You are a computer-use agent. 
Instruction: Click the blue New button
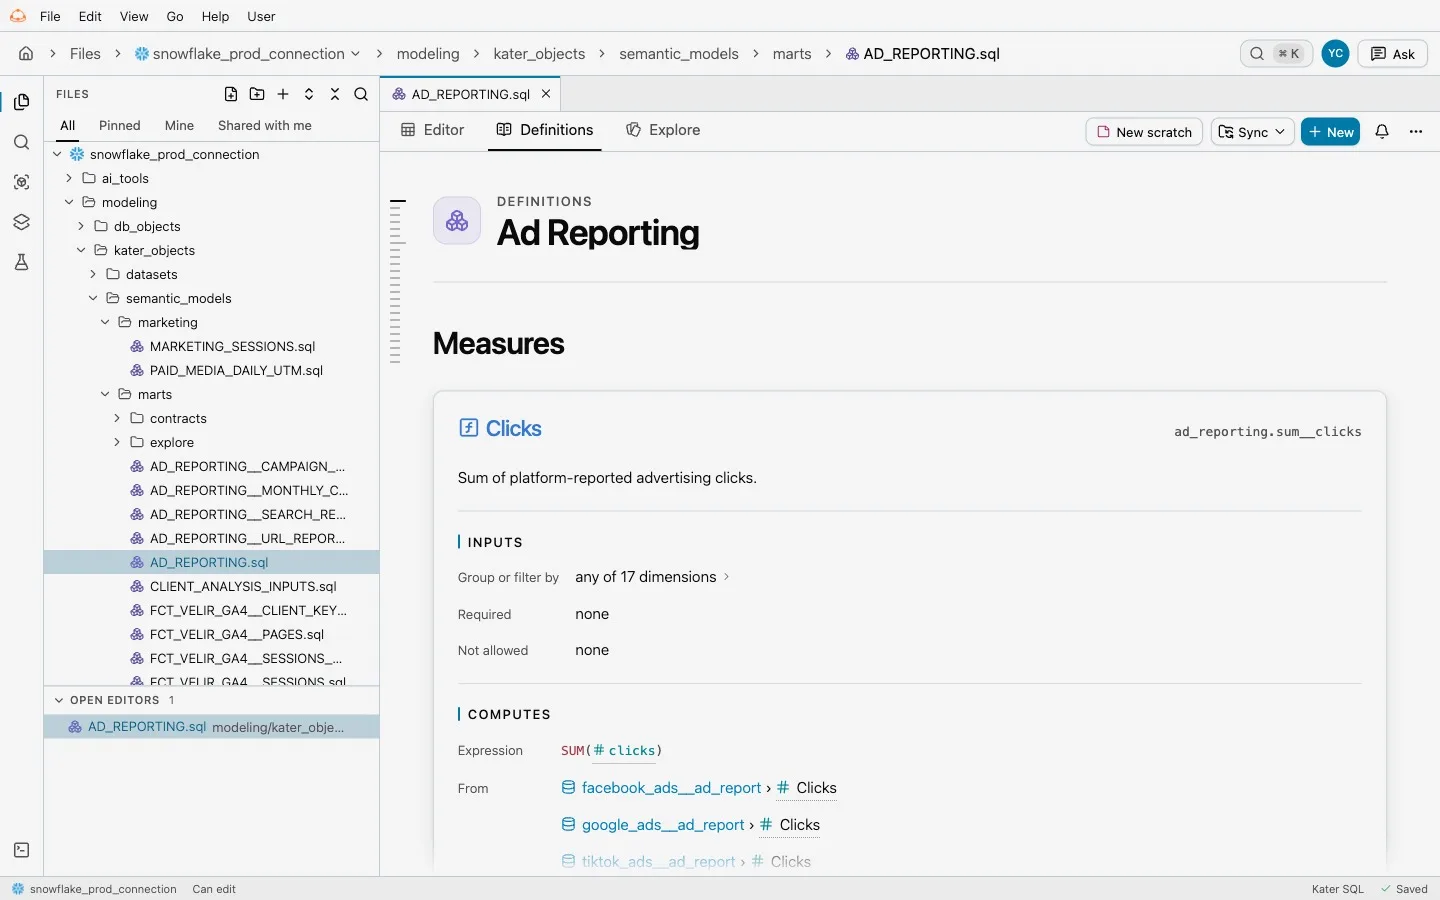pyautogui.click(x=1330, y=132)
